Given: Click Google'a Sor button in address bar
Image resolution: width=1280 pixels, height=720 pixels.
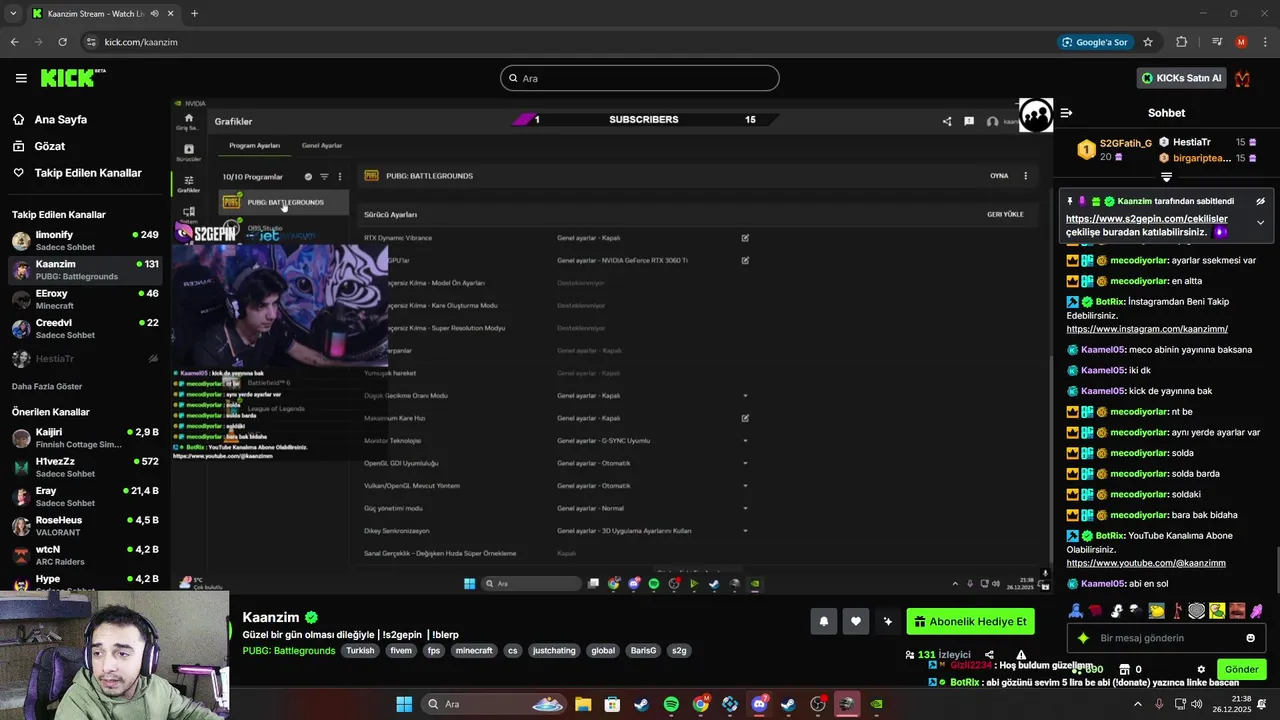Looking at the screenshot, I should 1095,42.
